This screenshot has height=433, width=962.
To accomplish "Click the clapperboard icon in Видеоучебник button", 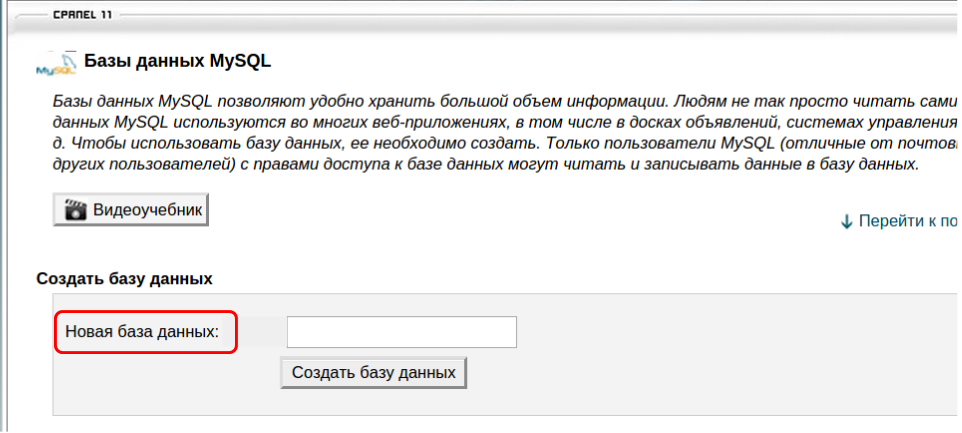I will [75, 211].
